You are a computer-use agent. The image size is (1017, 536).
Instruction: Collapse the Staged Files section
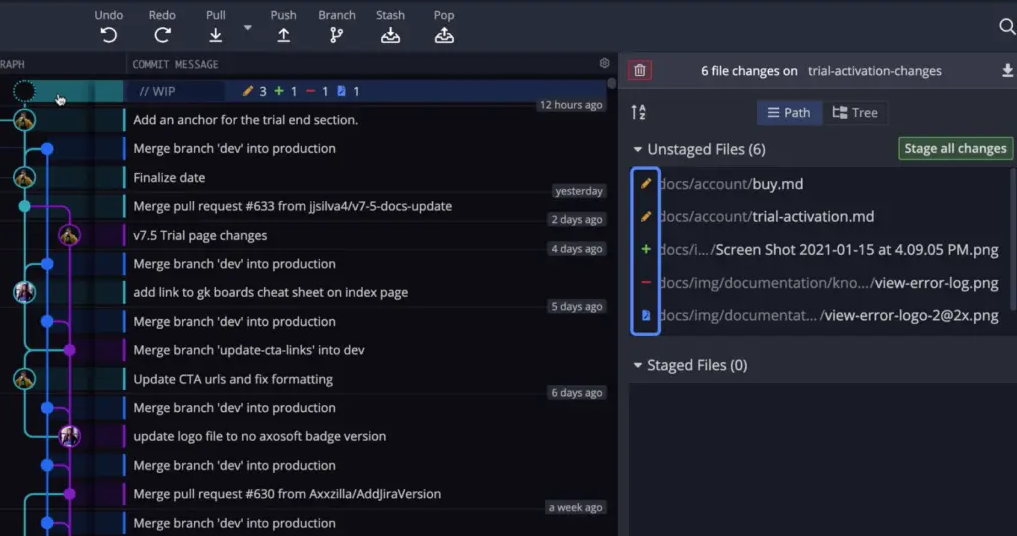(x=638, y=365)
